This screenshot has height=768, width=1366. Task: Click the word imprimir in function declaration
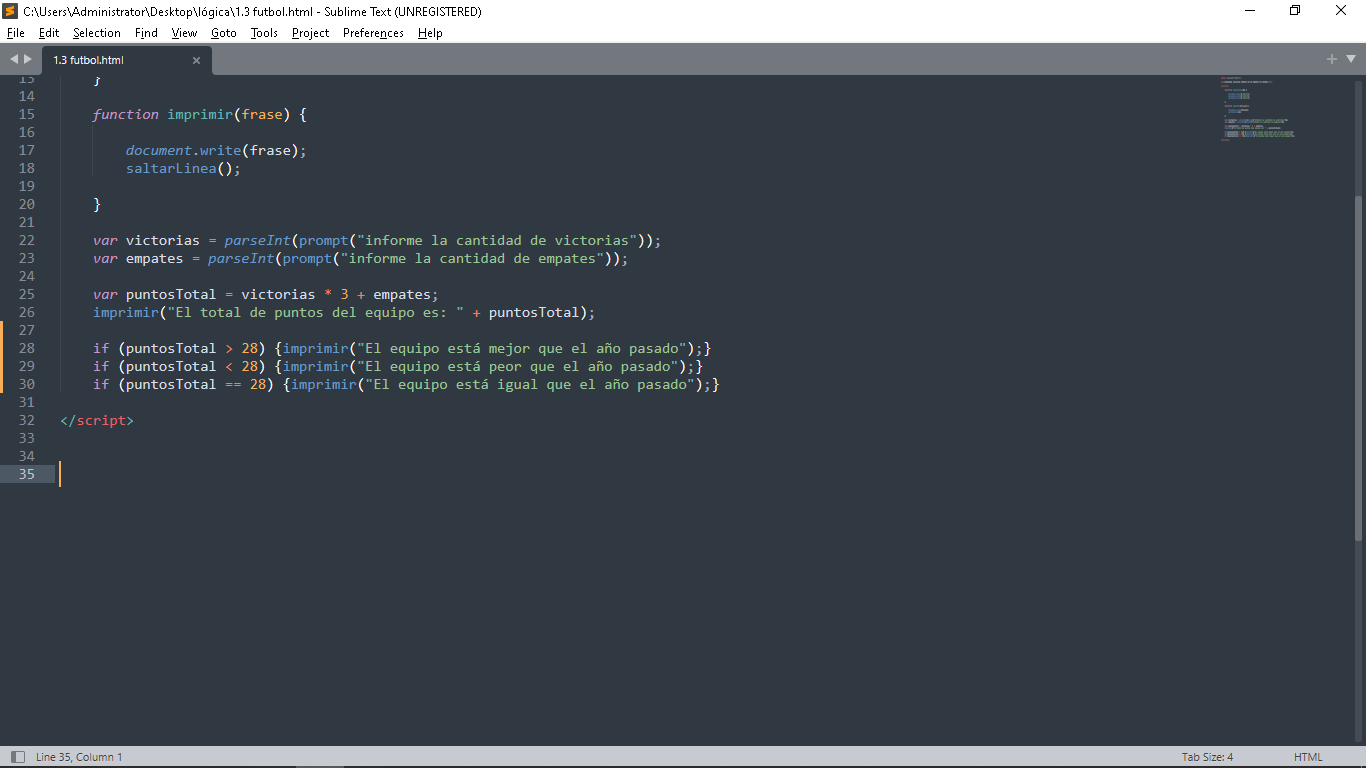tap(200, 114)
